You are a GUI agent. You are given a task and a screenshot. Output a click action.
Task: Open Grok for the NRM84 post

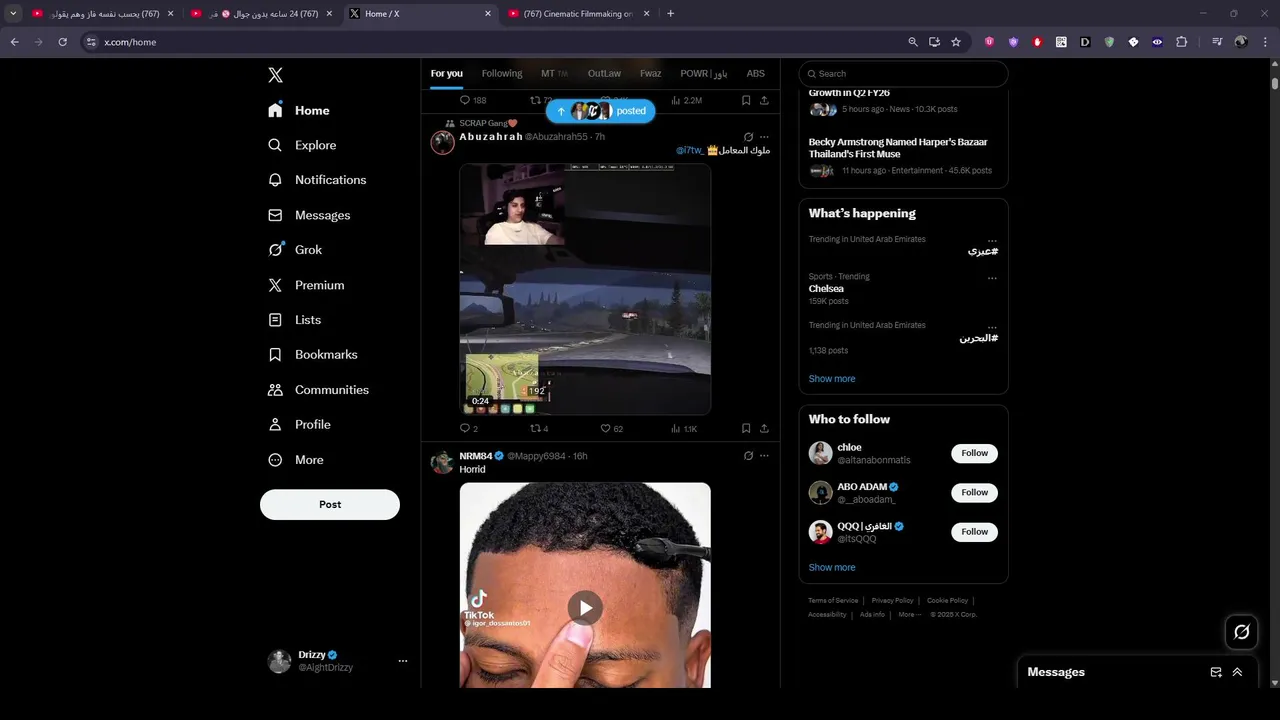pyautogui.click(x=748, y=456)
